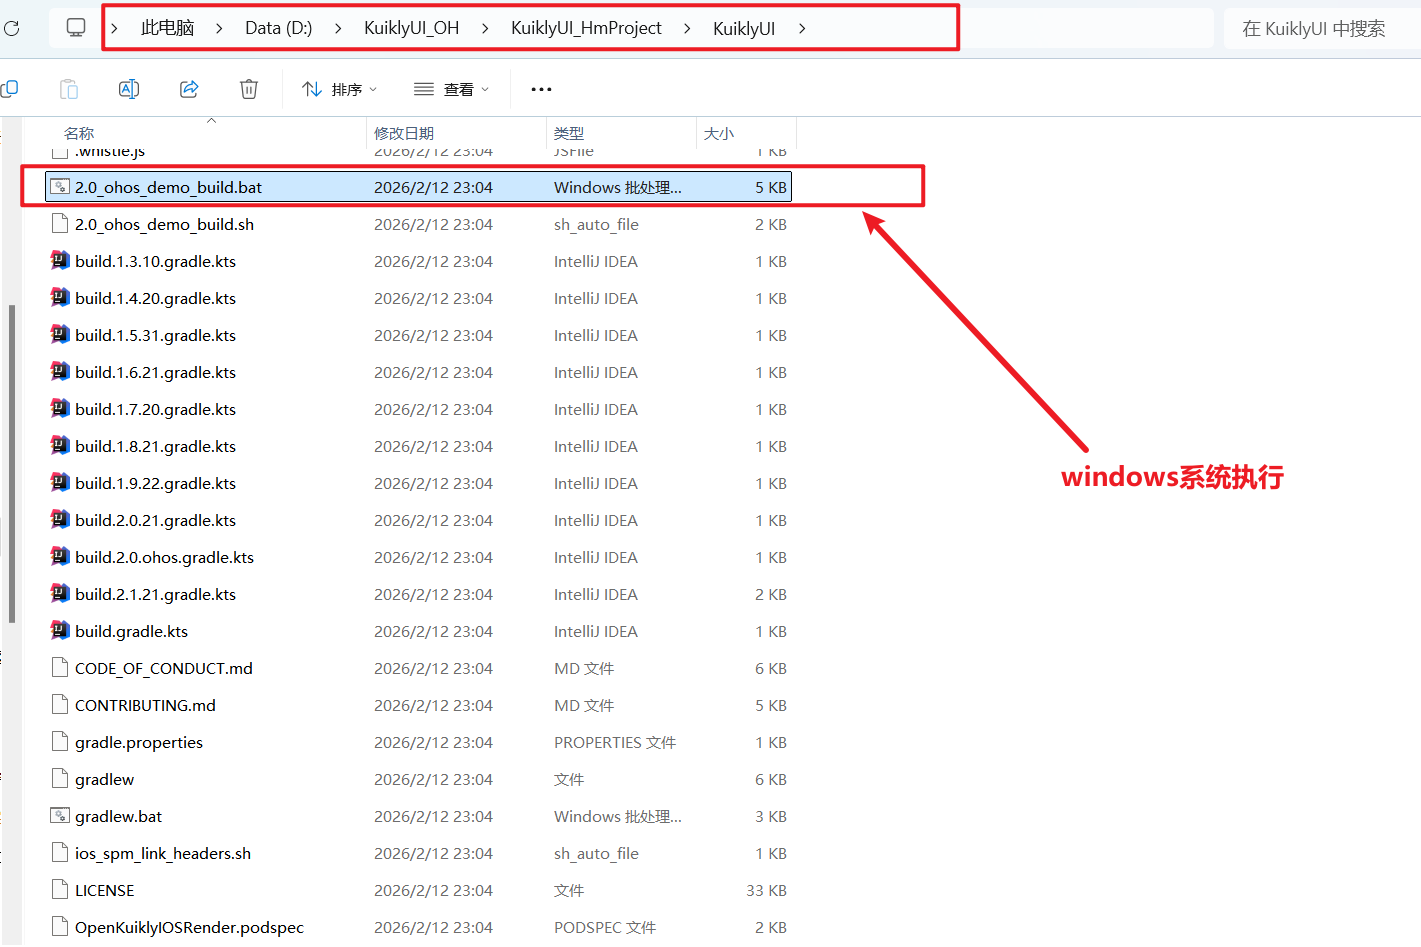This screenshot has width=1421, height=947.
Task: Select file name build.gradle.kts
Action: point(131,631)
